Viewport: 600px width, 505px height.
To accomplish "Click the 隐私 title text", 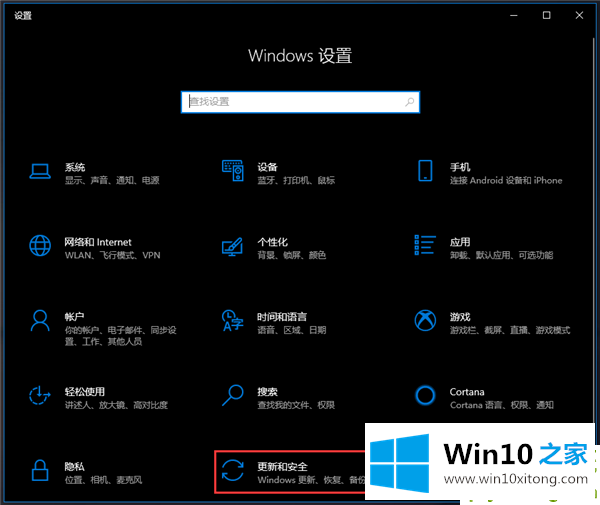I will [74, 466].
